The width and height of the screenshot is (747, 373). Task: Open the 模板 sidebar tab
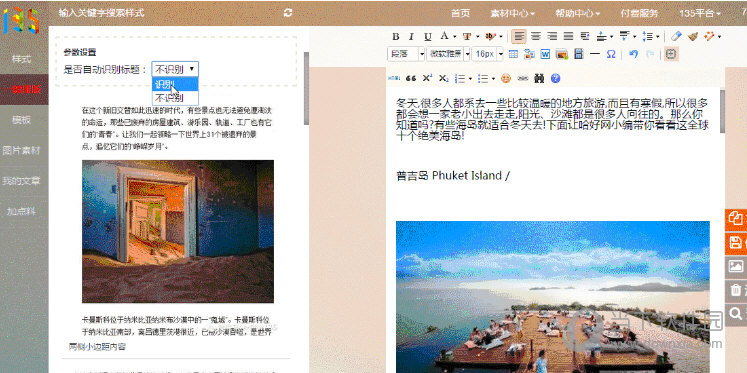(x=22, y=120)
